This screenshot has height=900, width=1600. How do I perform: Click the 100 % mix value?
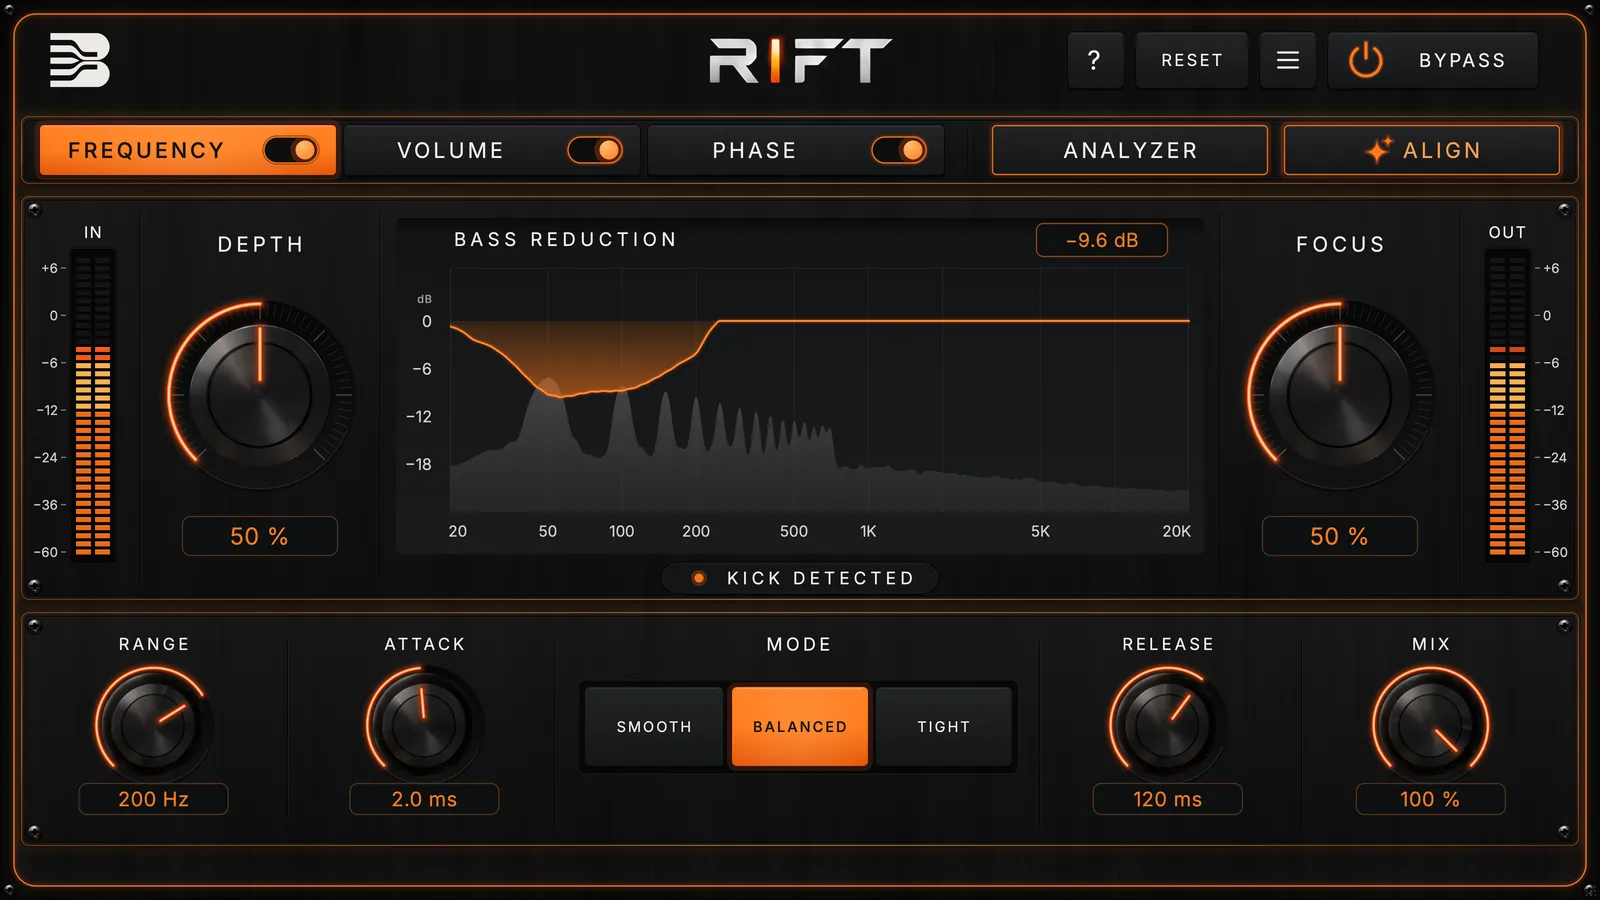pyautogui.click(x=1431, y=799)
